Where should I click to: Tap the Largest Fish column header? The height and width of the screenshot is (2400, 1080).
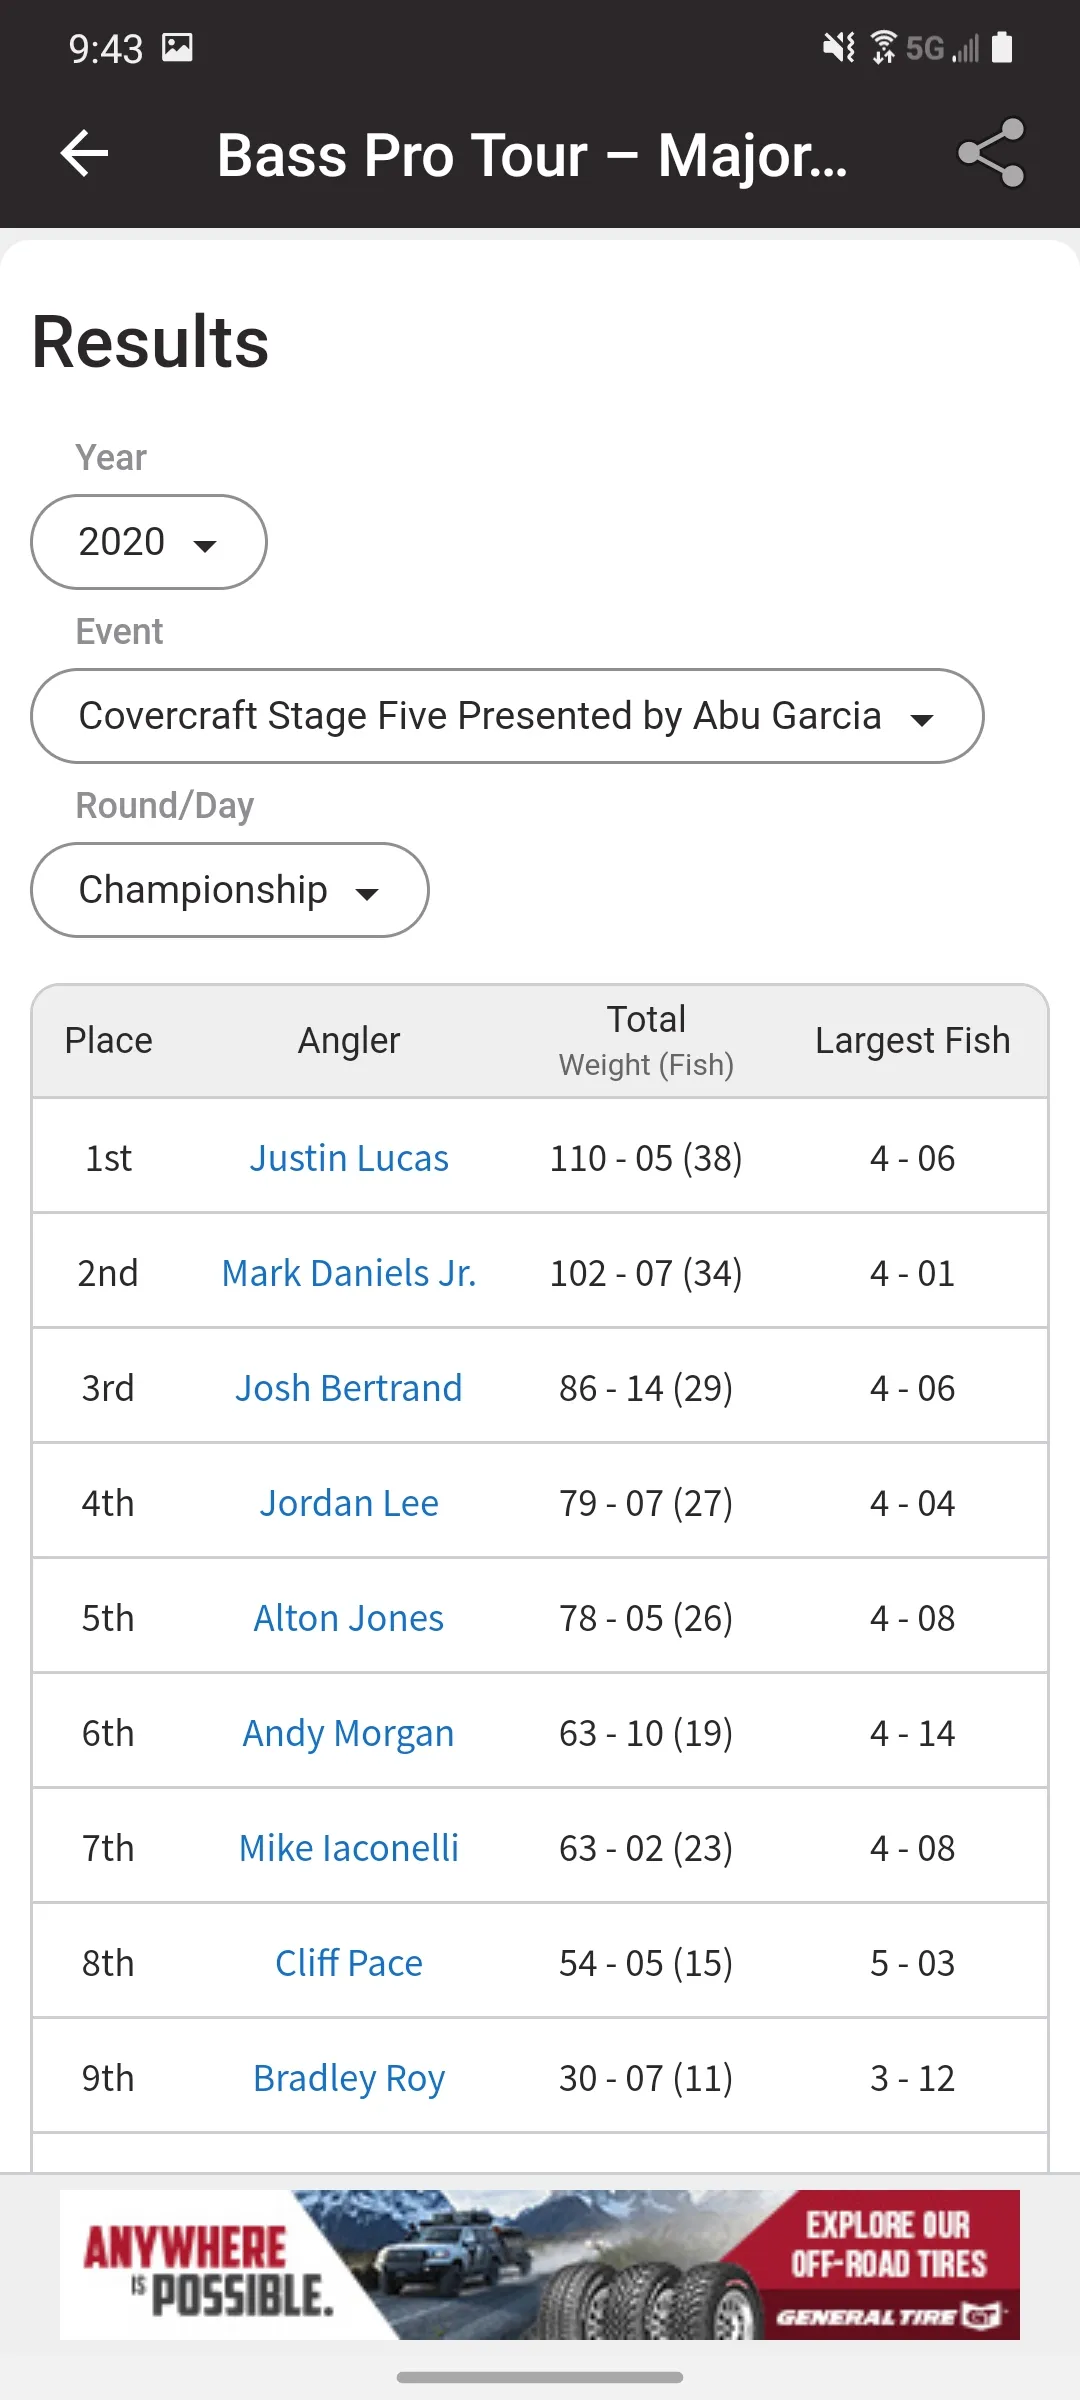tap(912, 1040)
